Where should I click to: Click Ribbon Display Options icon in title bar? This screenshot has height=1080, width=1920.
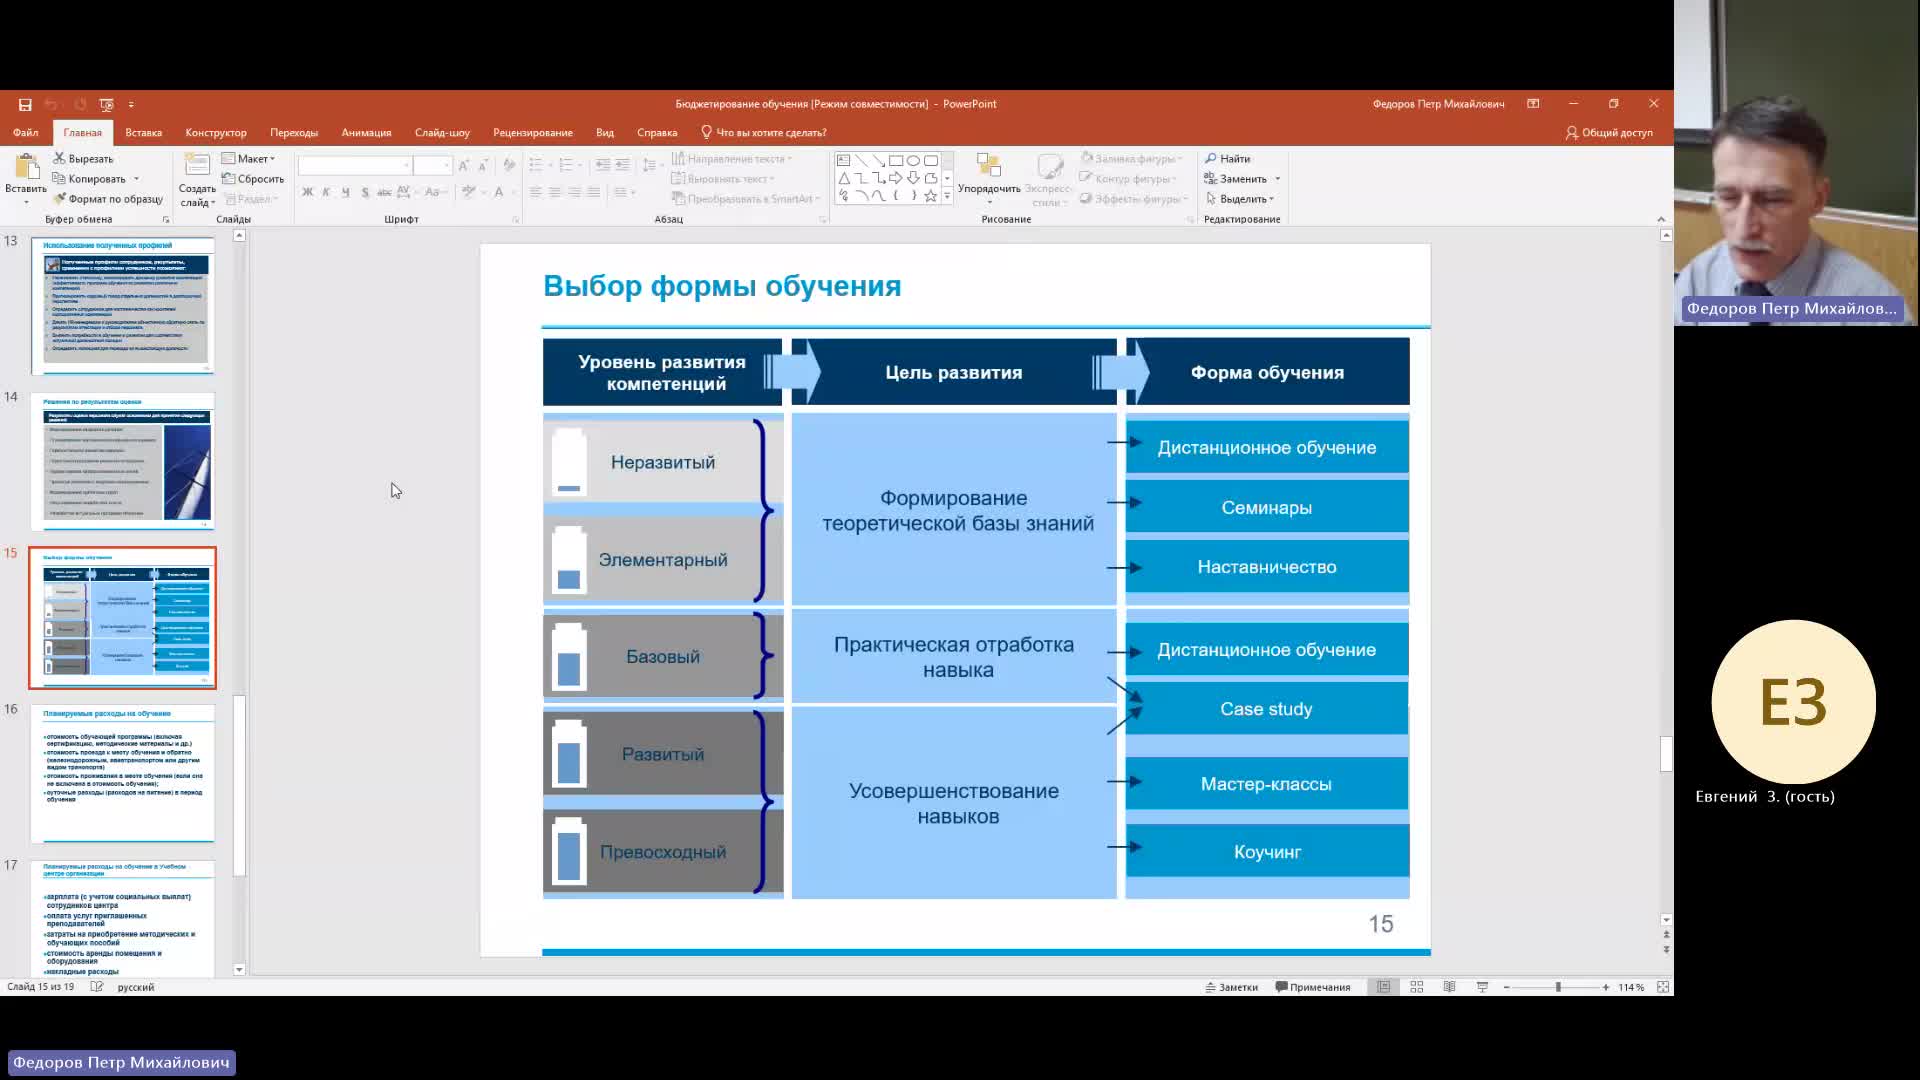pos(1533,104)
